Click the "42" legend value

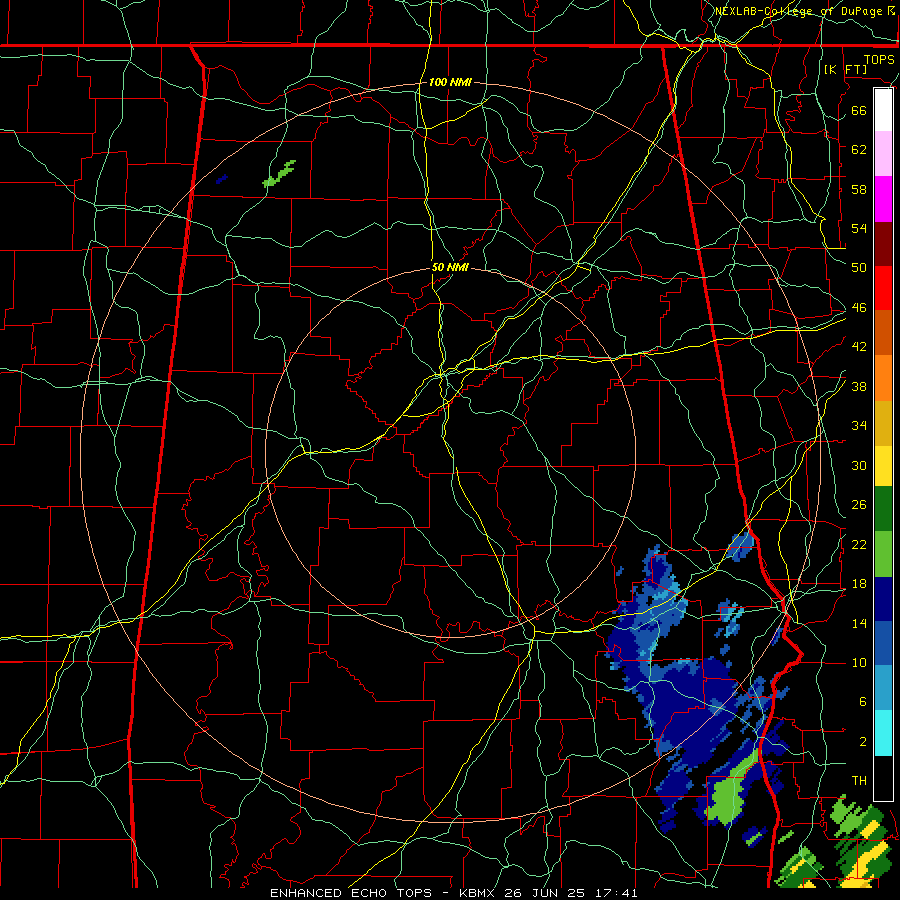859,347
